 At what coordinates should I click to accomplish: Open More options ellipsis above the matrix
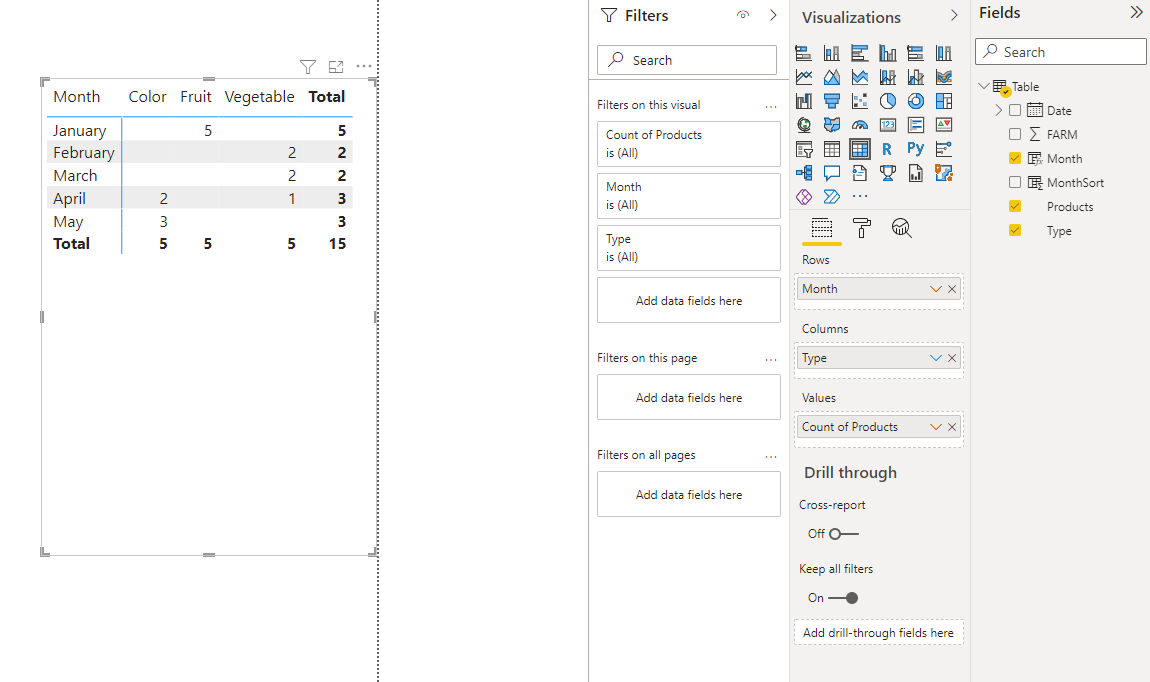(x=364, y=66)
